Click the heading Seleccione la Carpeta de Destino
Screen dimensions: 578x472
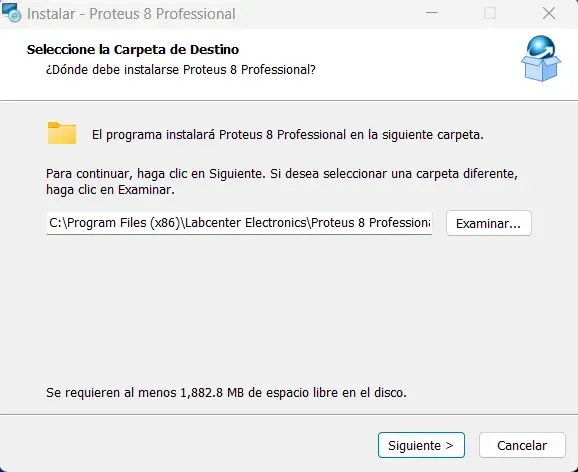tap(133, 49)
